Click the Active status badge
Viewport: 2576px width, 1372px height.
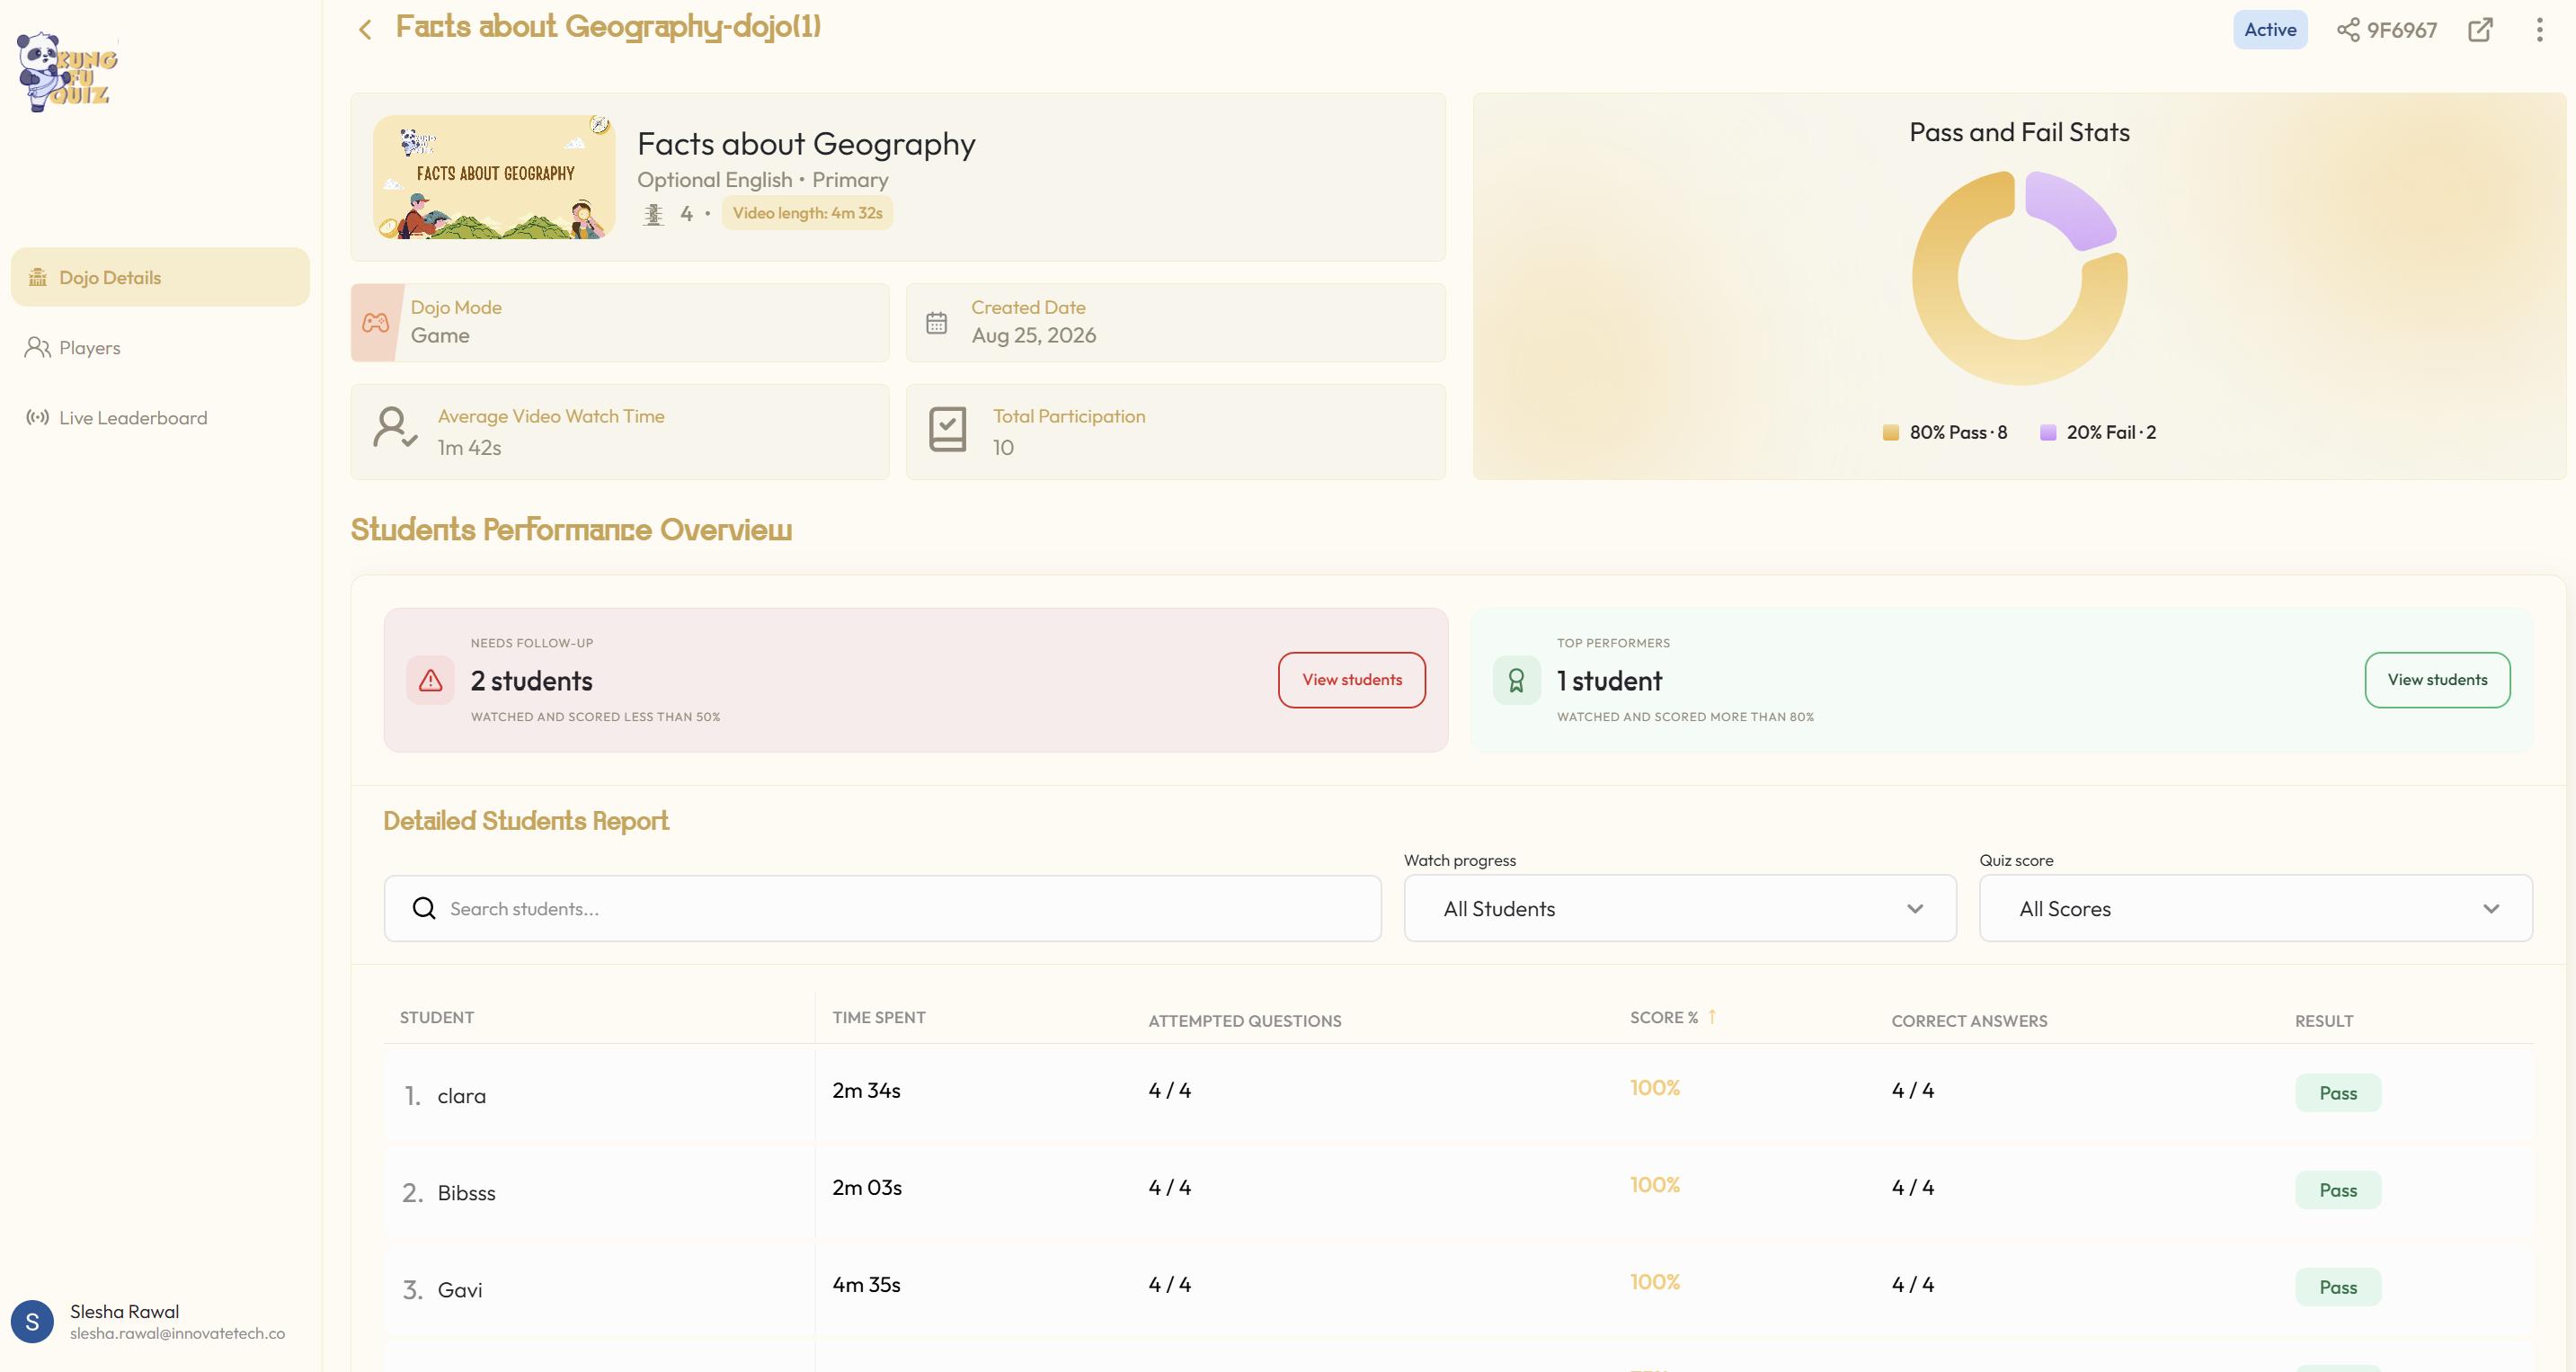point(2270,30)
